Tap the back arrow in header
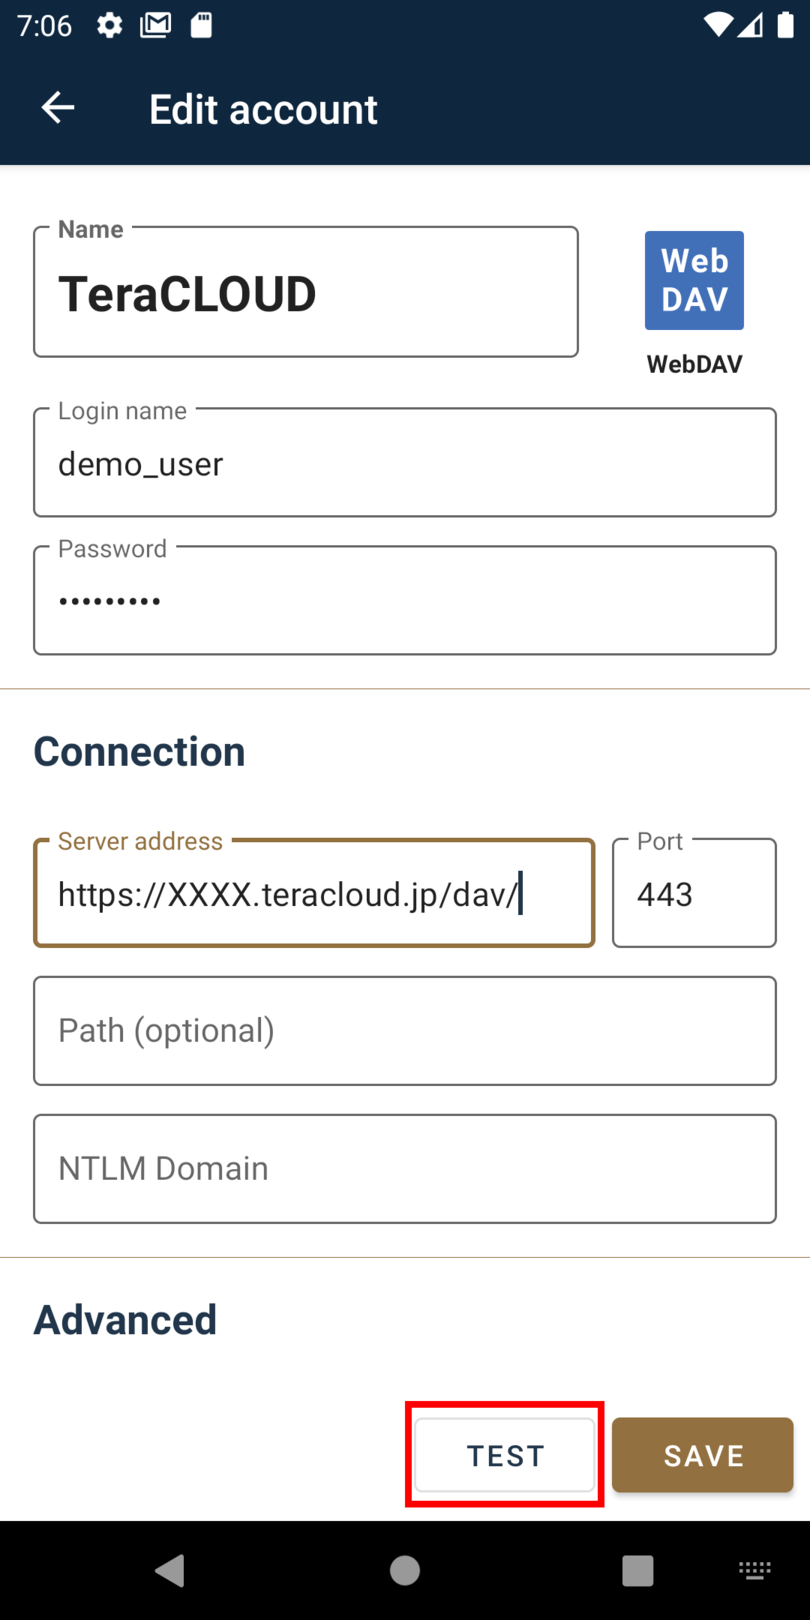This screenshot has height=1620, width=810. (58, 108)
